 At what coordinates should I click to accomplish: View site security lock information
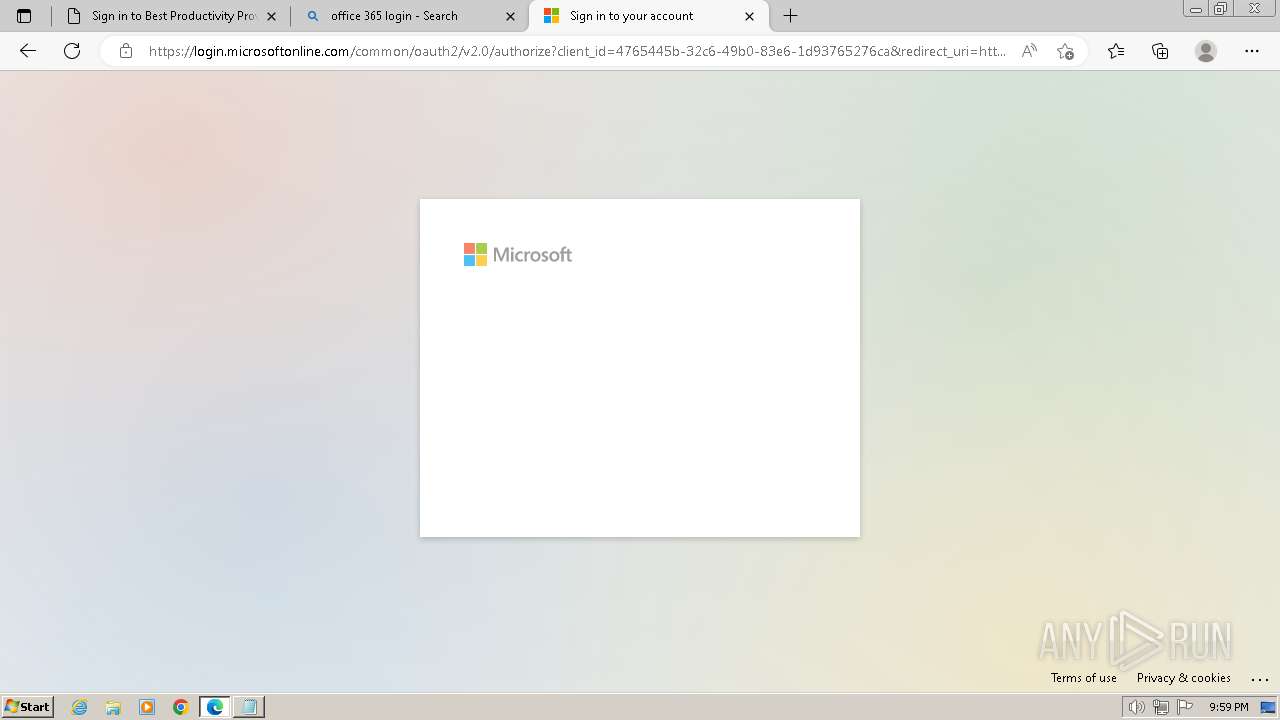[126, 51]
